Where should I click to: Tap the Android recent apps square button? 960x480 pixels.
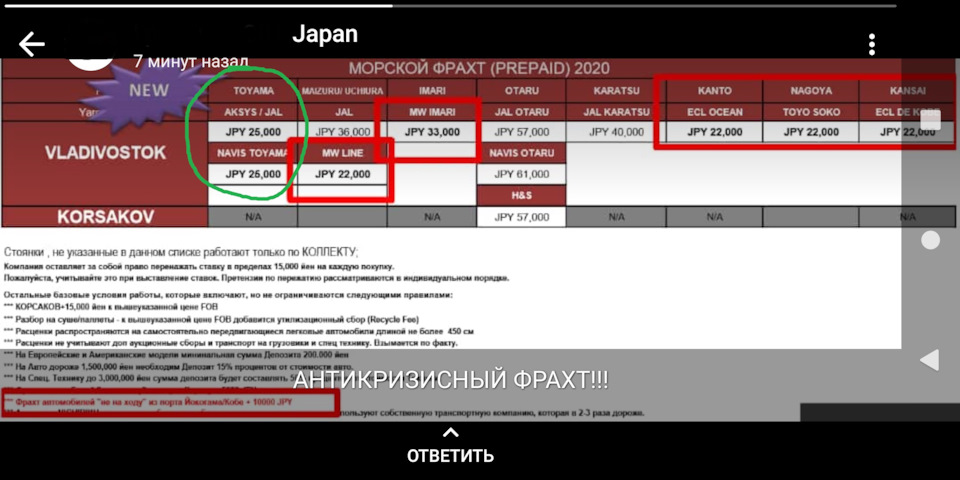[931, 120]
